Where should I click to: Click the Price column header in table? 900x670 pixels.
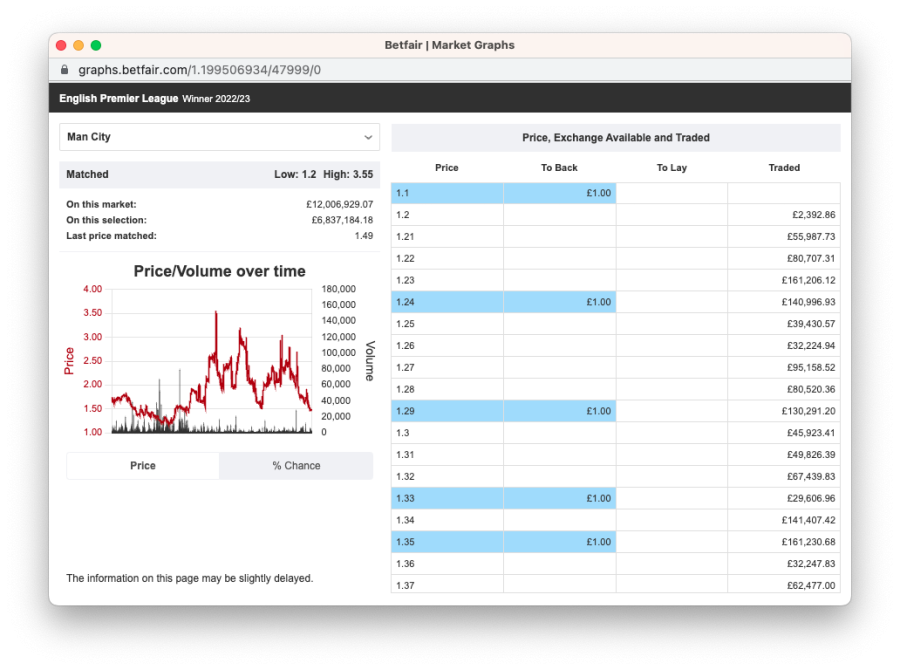447,168
